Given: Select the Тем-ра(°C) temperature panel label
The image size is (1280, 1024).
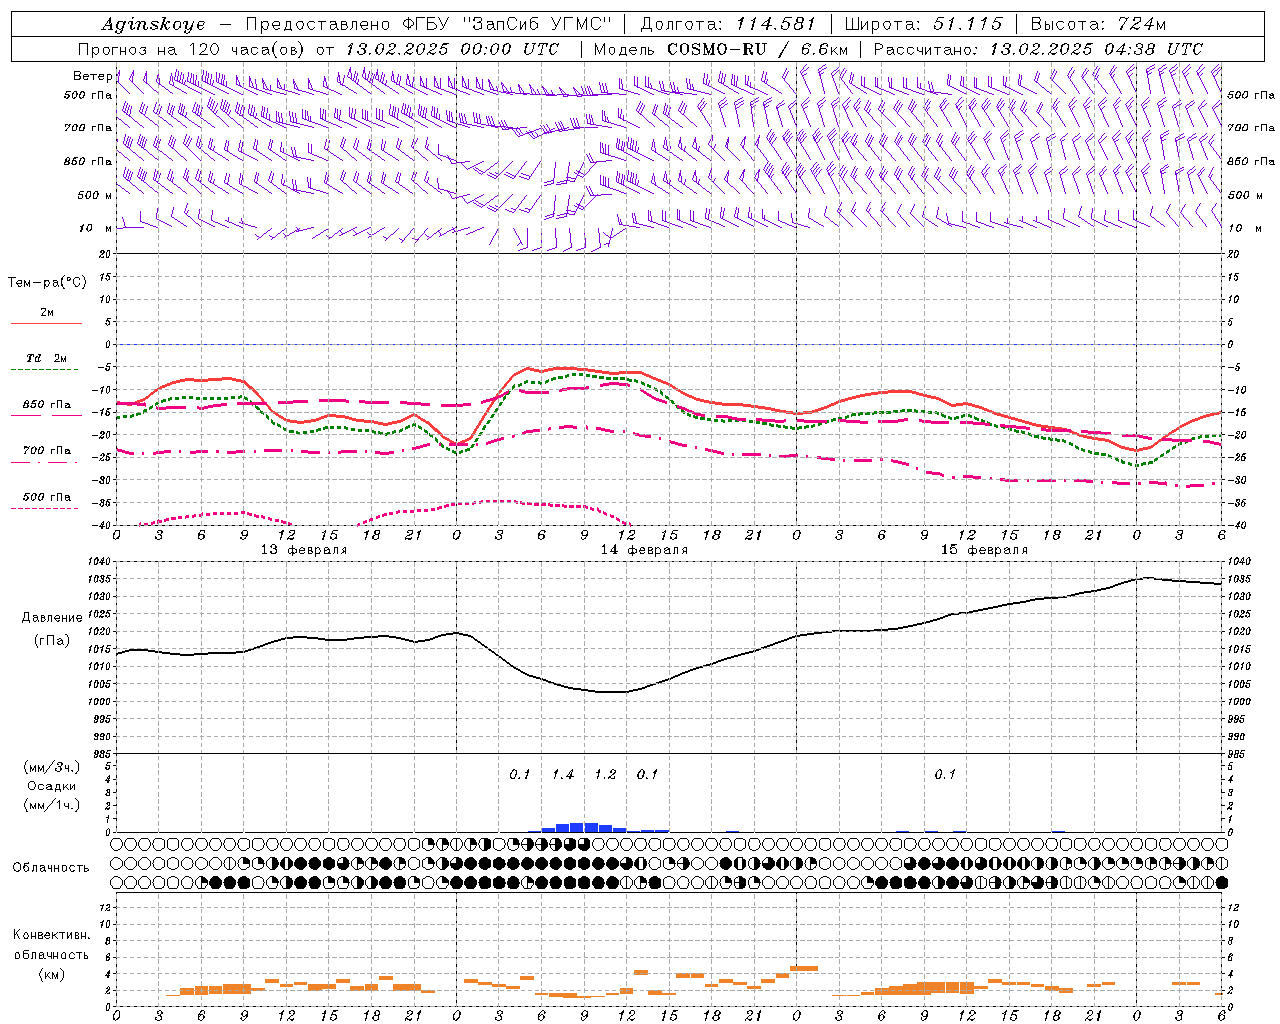Looking at the screenshot, I should pos(47,283).
